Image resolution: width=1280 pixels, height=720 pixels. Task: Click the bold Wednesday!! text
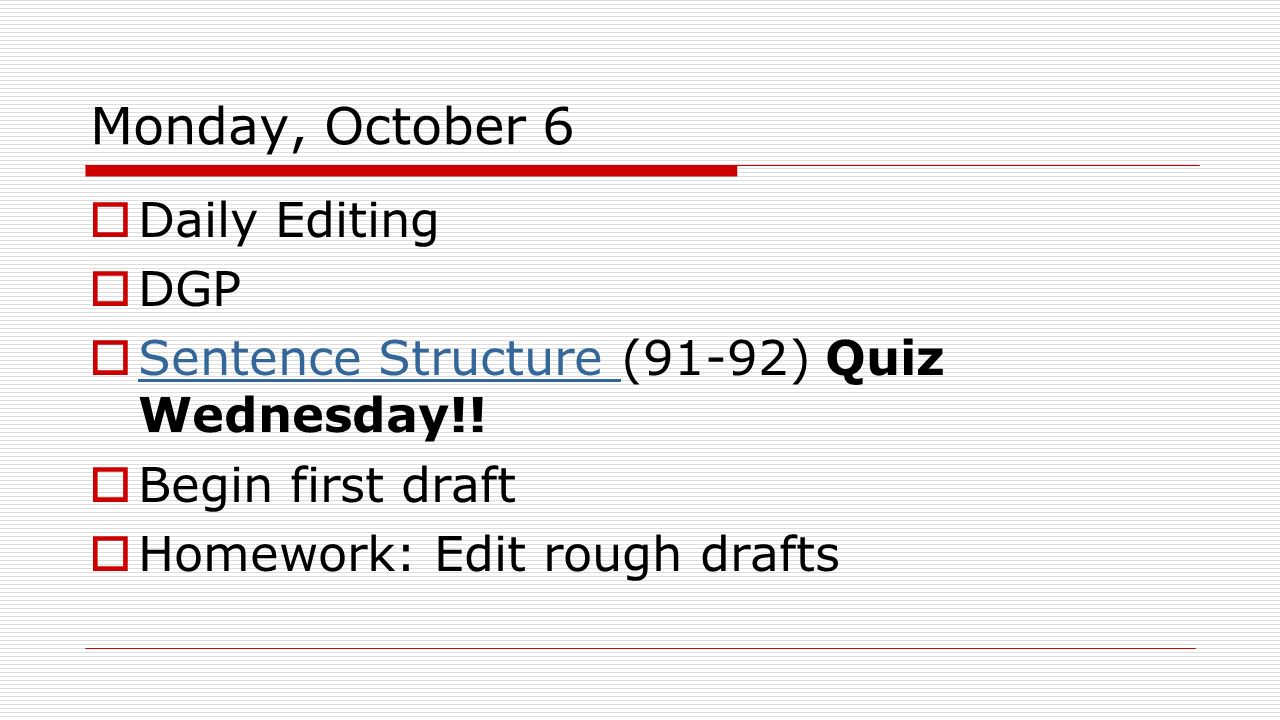coord(313,416)
